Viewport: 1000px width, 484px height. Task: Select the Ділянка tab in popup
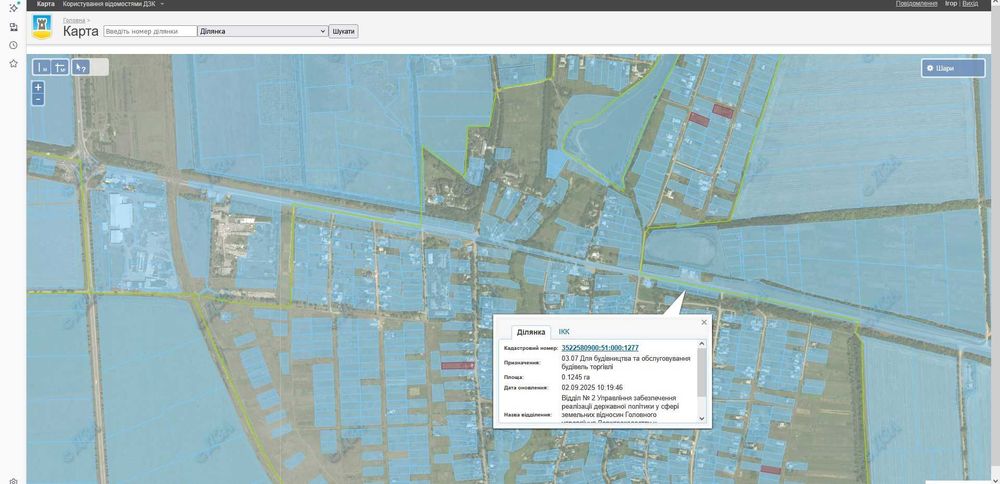pos(530,332)
